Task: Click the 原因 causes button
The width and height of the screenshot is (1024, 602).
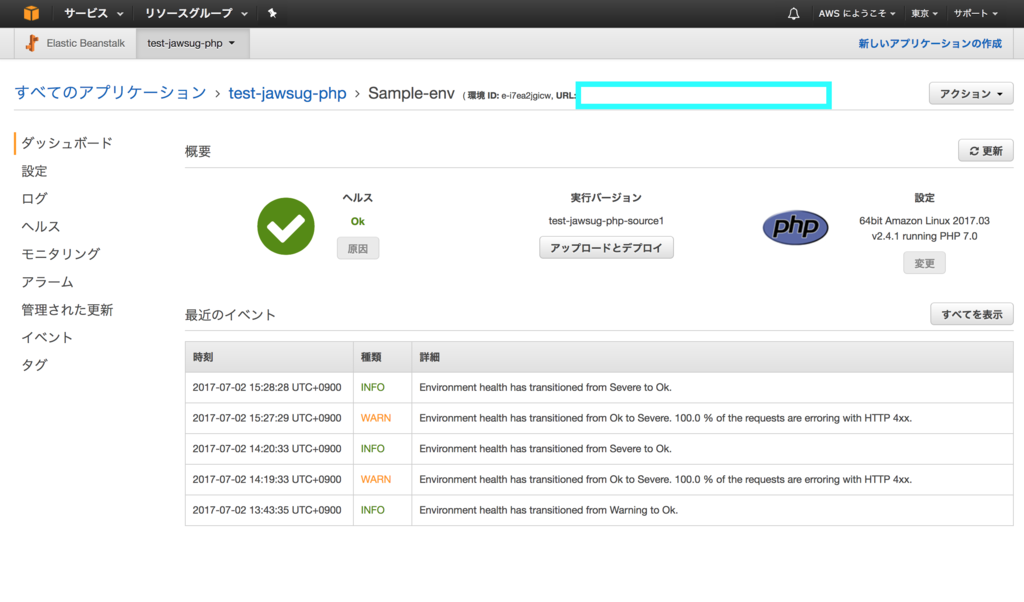Action: (358, 249)
